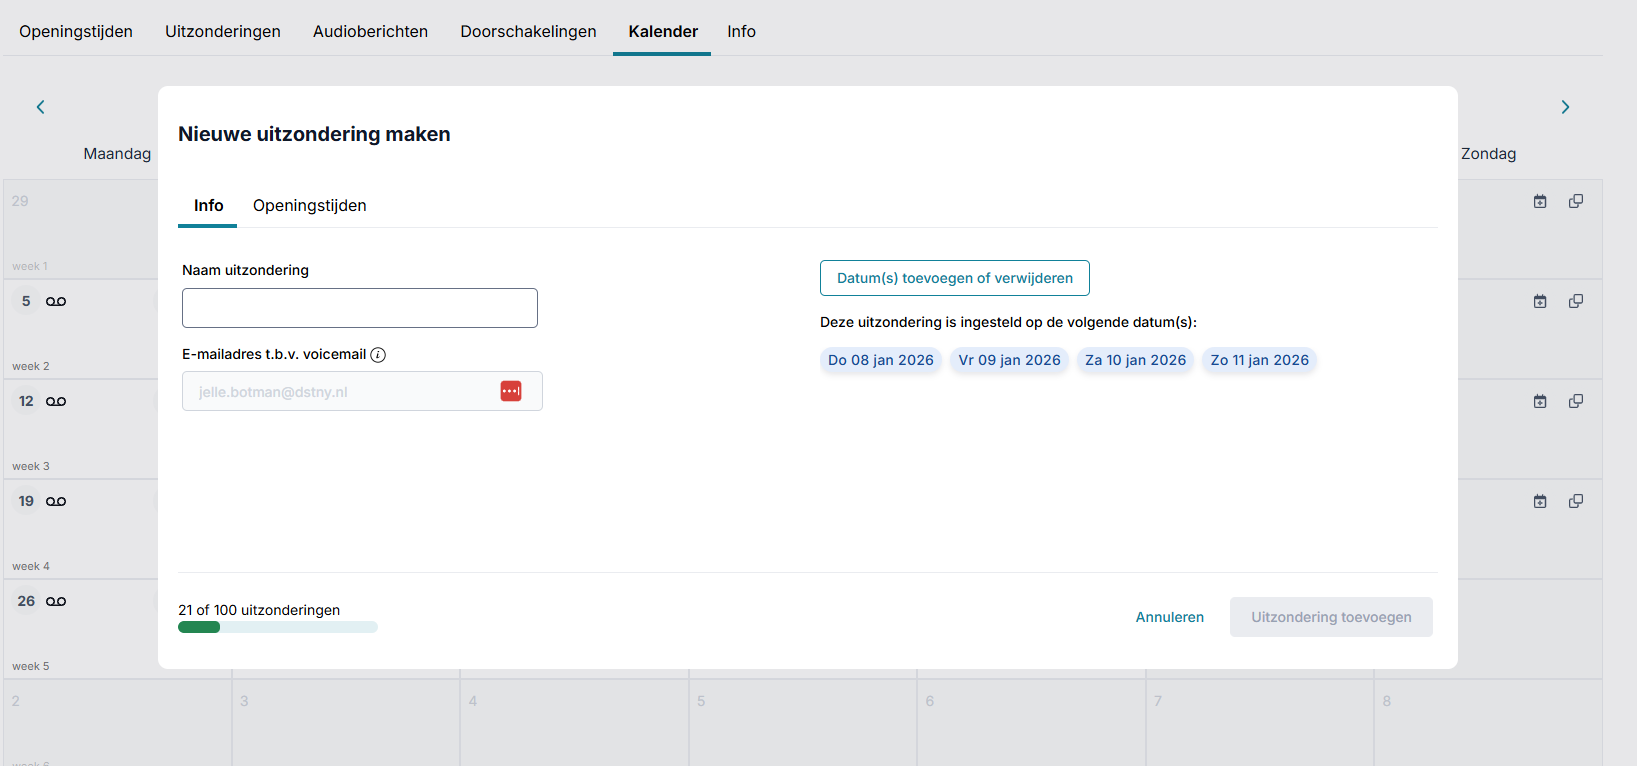1637x766 pixels.
Task: Click the Za 10 jan 2026 date chip
Action: (1136, 360)
